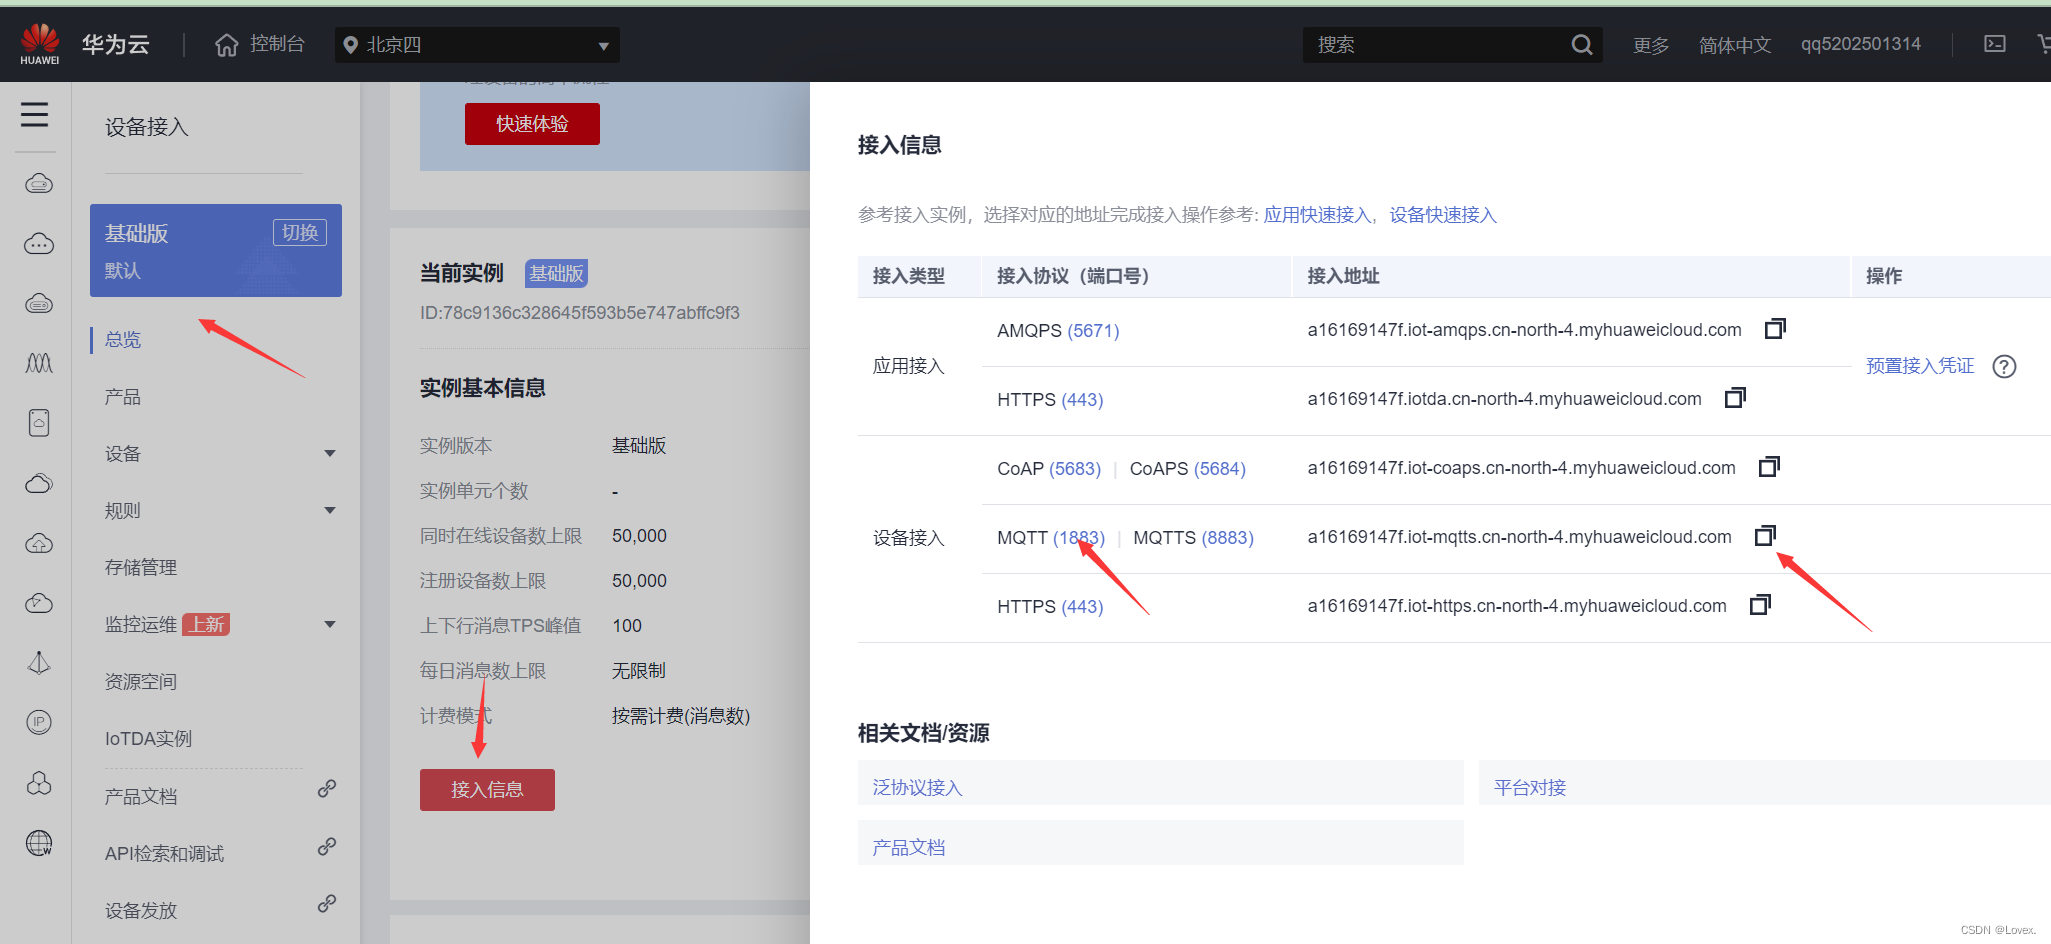Image resolution: width=2051 pixels, height=944 pixels.
Task: Open 产品文档 external link icon in sidebar
Action: [327, 788]
